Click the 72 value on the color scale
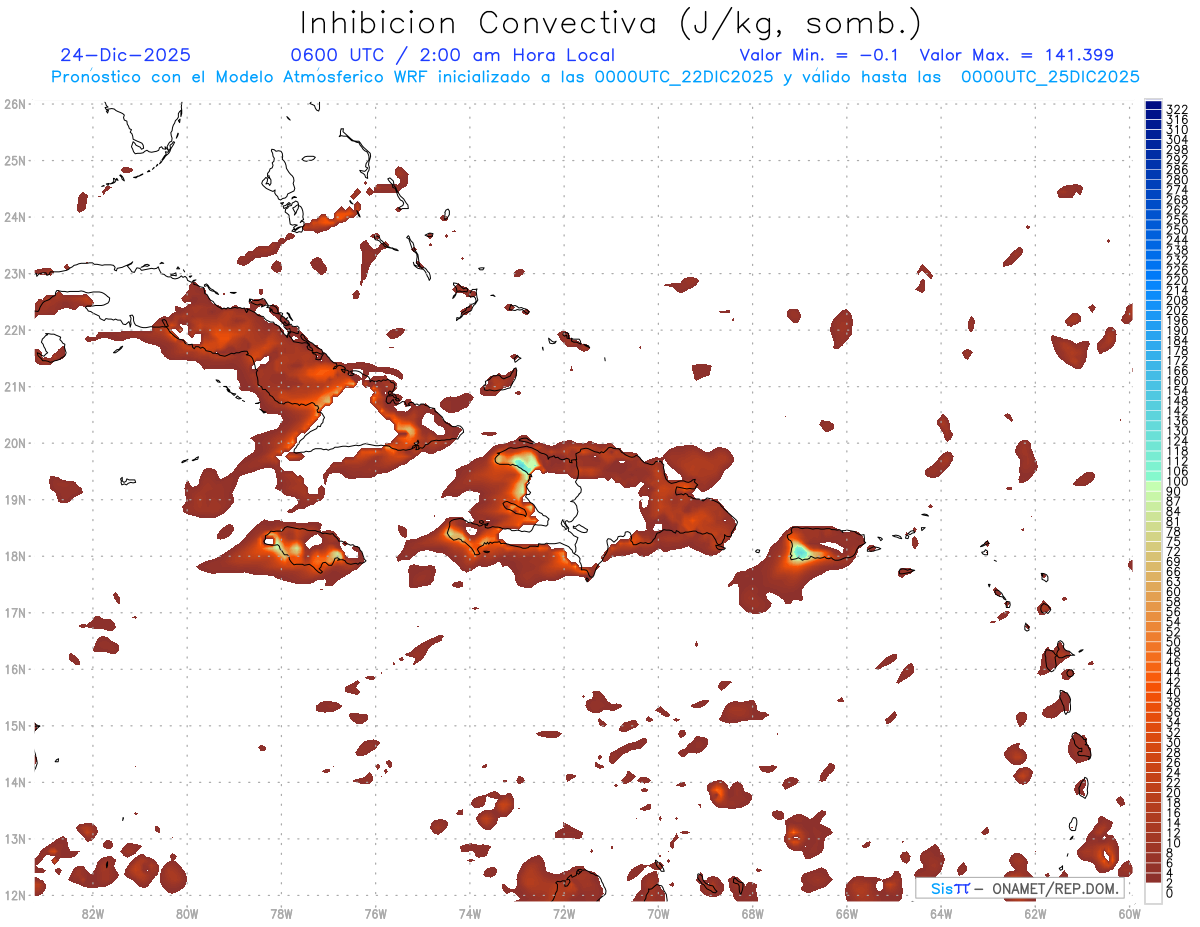 point(1174,551)
